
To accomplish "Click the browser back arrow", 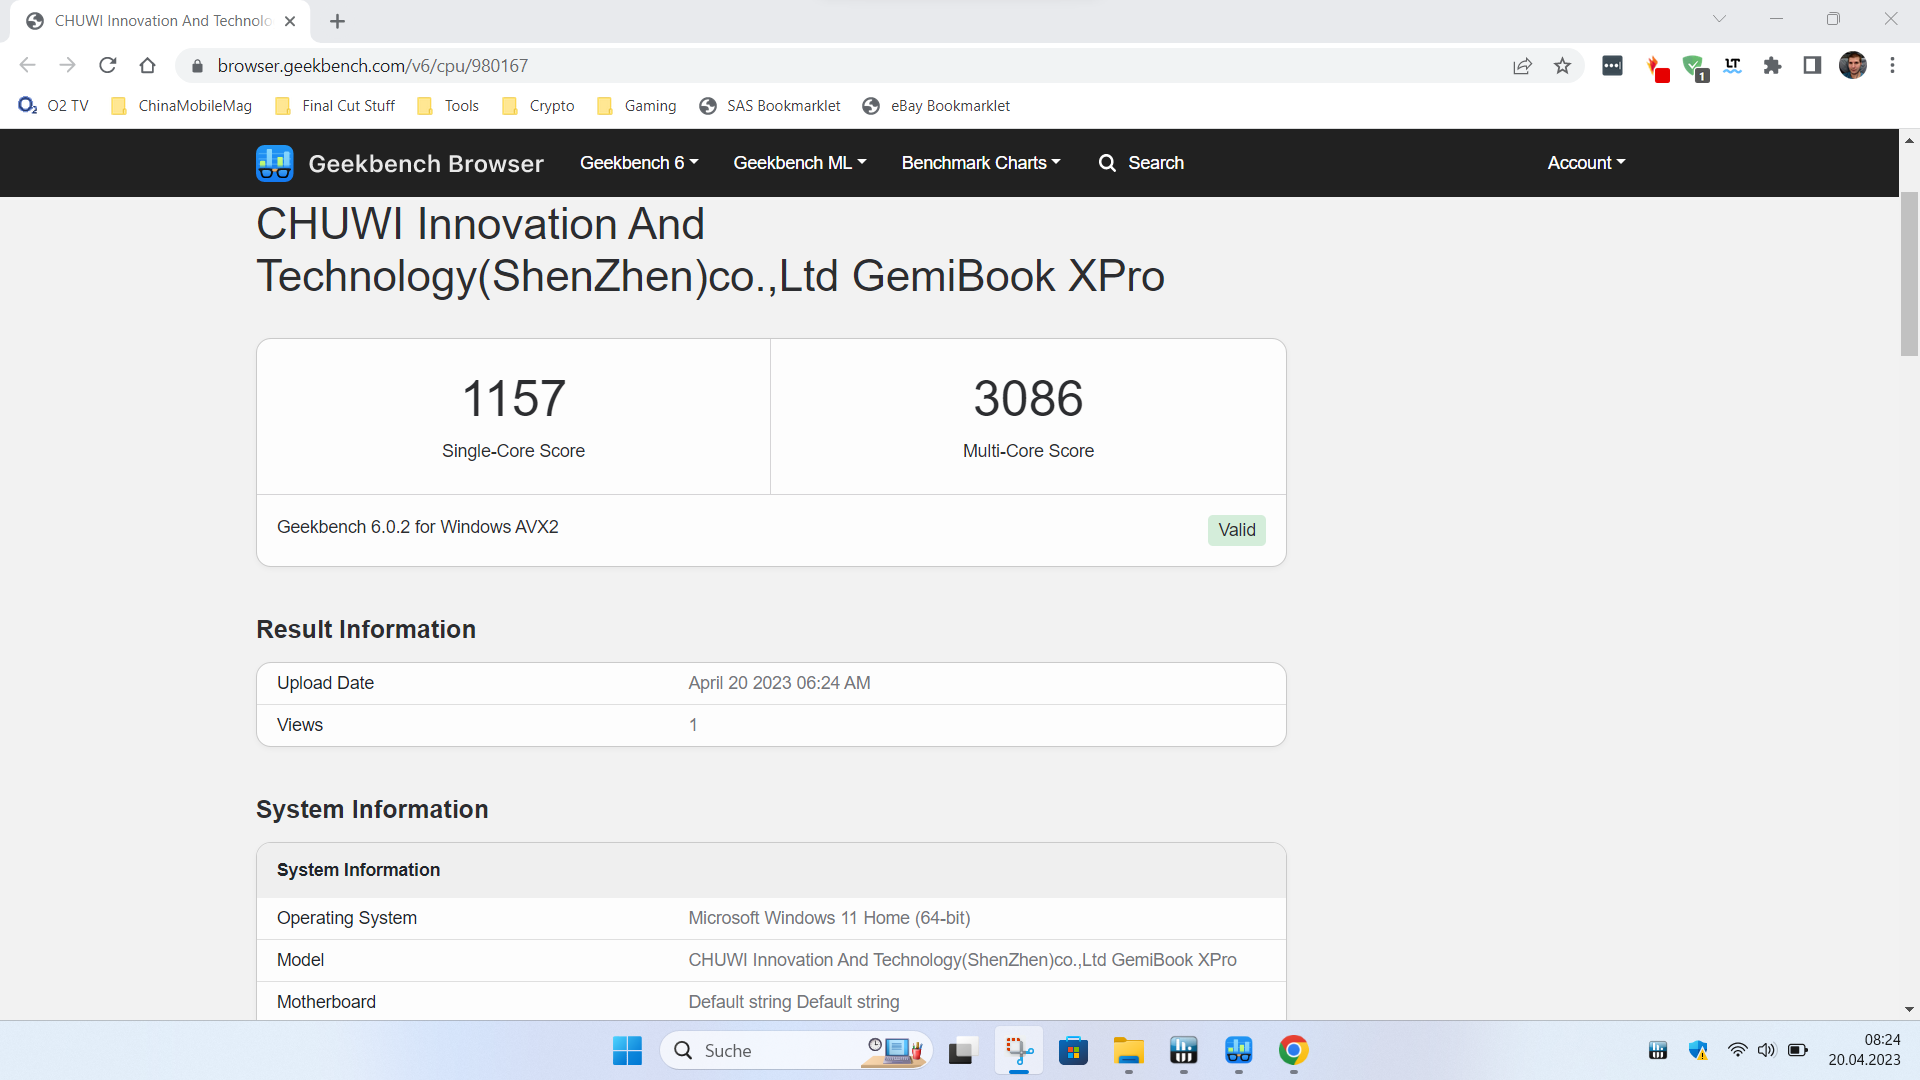I will pos(27,66).
